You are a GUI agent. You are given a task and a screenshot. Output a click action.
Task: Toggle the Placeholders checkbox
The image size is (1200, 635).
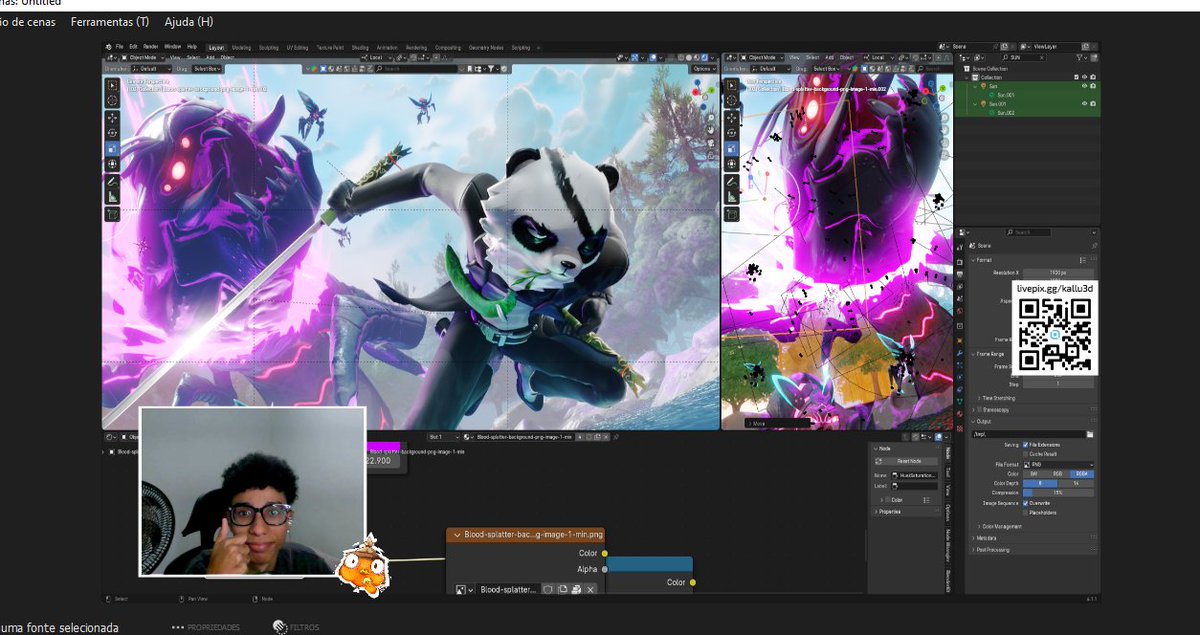coord(1025,513)
